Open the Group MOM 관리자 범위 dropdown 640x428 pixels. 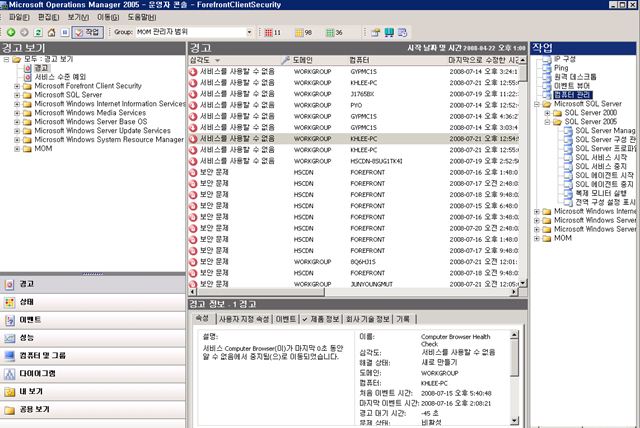(x=249, y=32)
